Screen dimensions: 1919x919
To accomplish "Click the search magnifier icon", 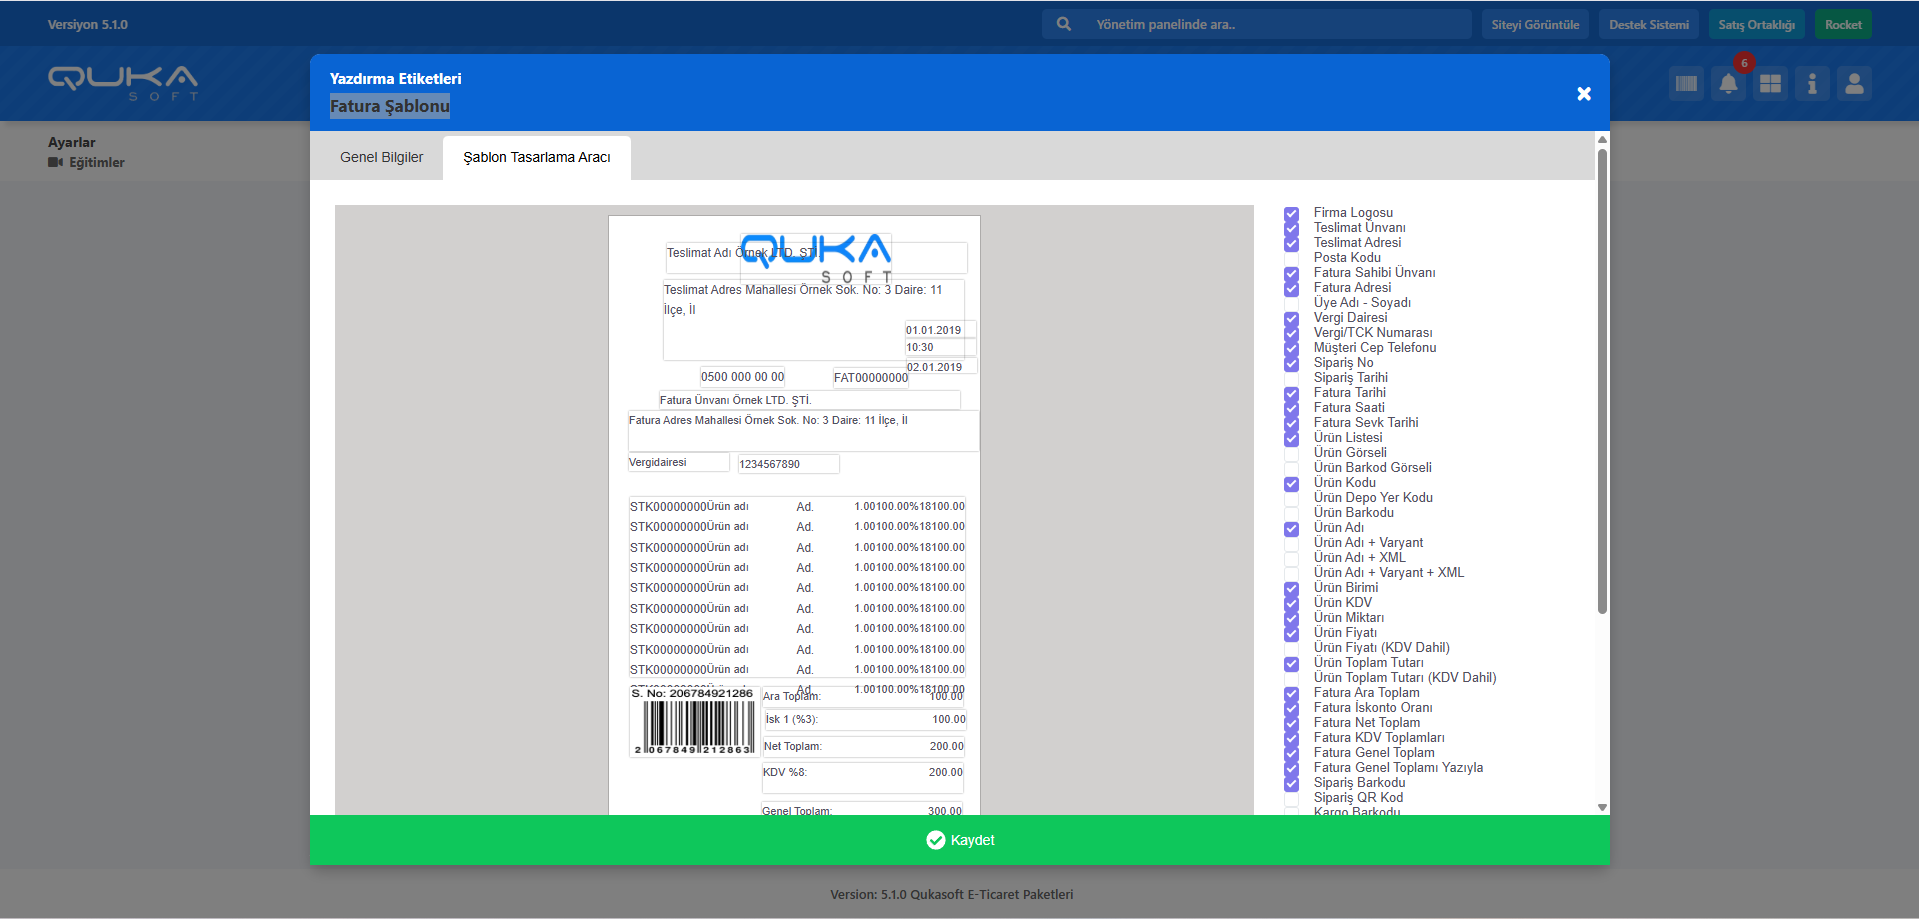I will tap(1064, 24).
